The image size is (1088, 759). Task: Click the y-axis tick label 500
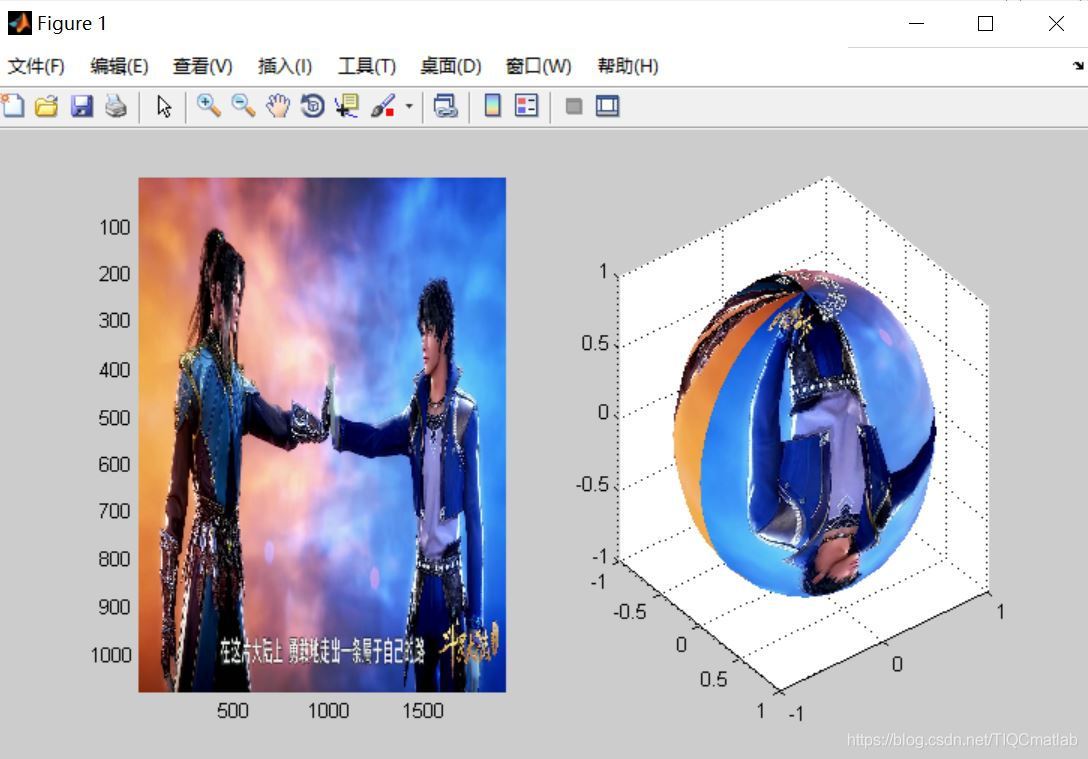[x=114, y=418]
